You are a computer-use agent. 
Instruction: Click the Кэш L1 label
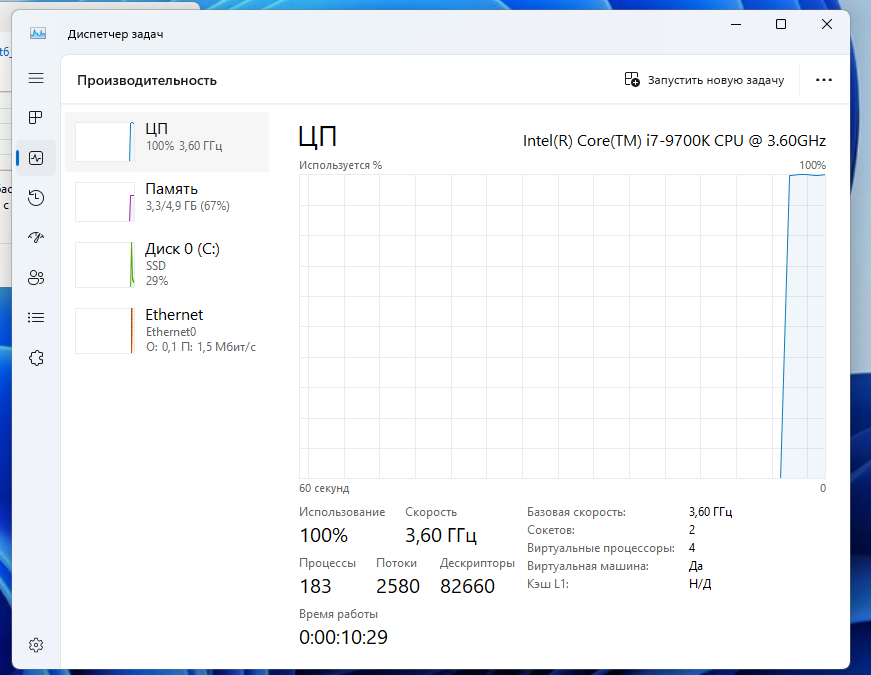click(x=548, y=584)
